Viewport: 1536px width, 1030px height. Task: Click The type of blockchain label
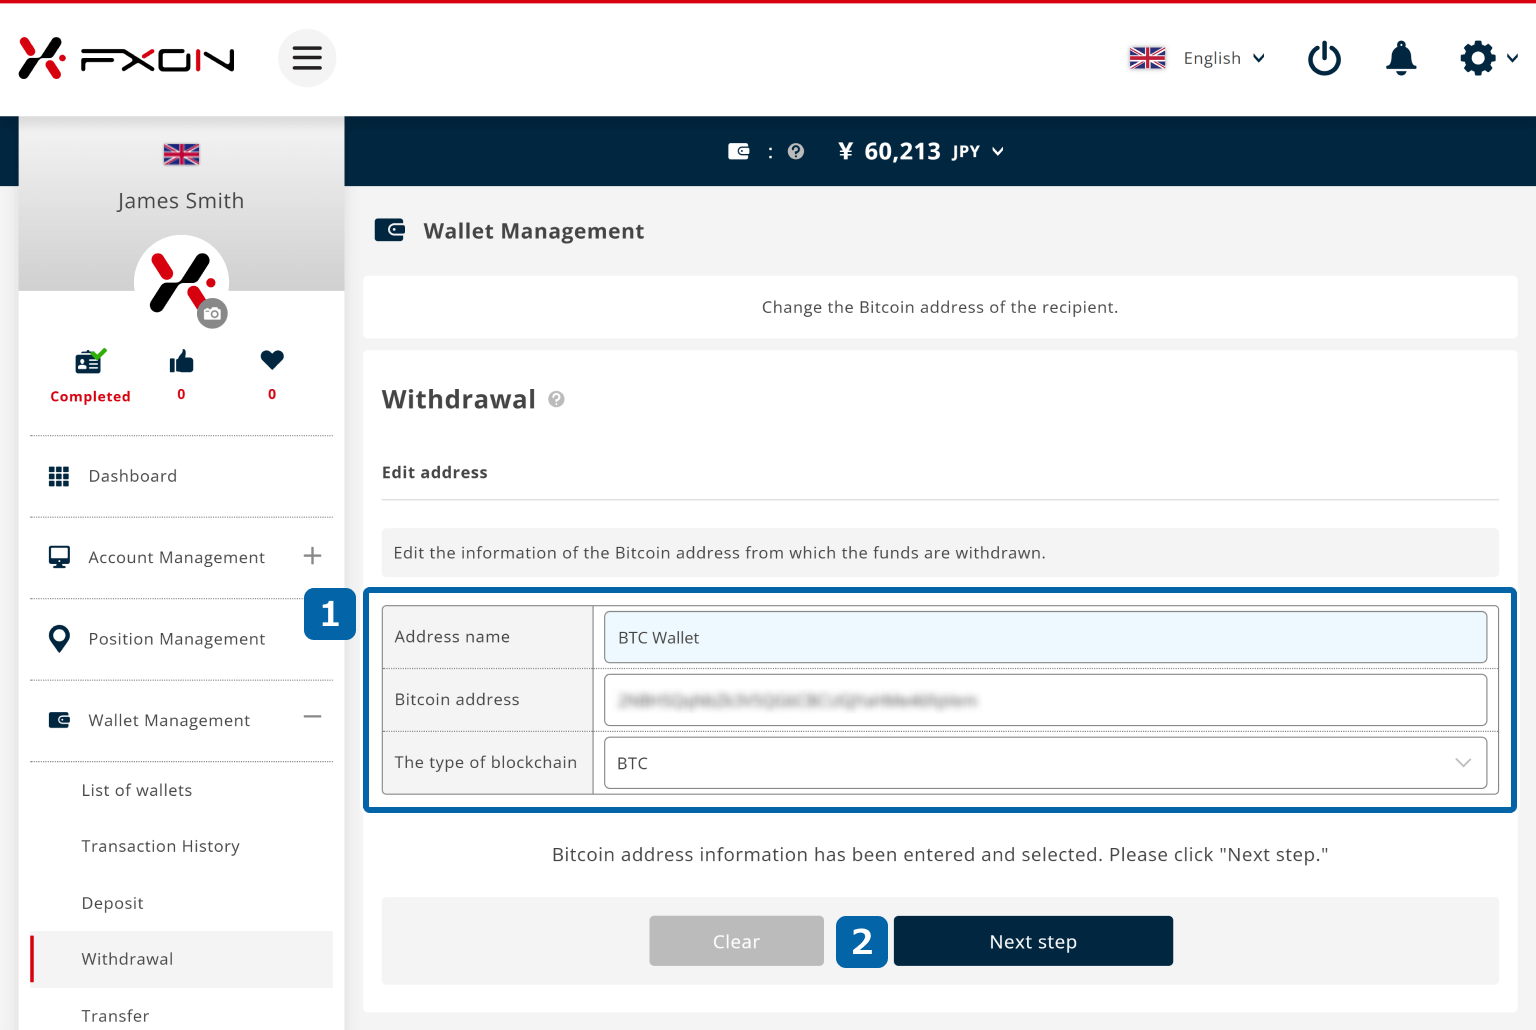click(485, 762)
